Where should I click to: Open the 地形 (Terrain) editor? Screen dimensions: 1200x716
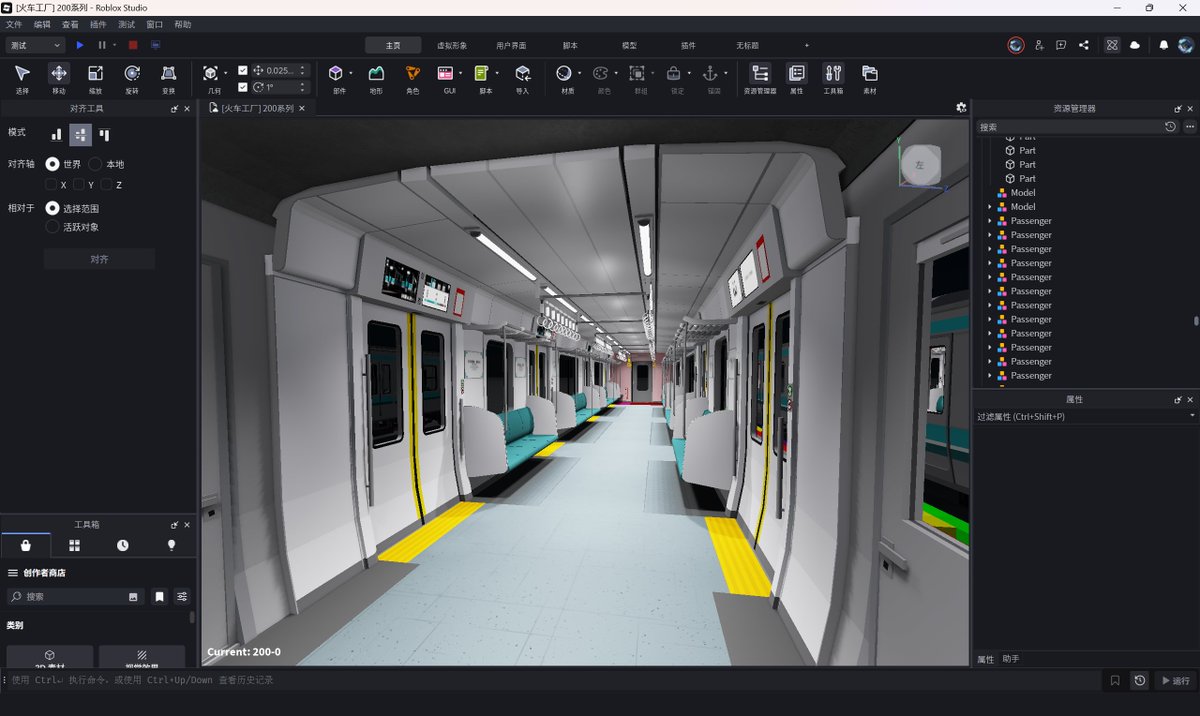pyautogui.click(x=376, y=78)
